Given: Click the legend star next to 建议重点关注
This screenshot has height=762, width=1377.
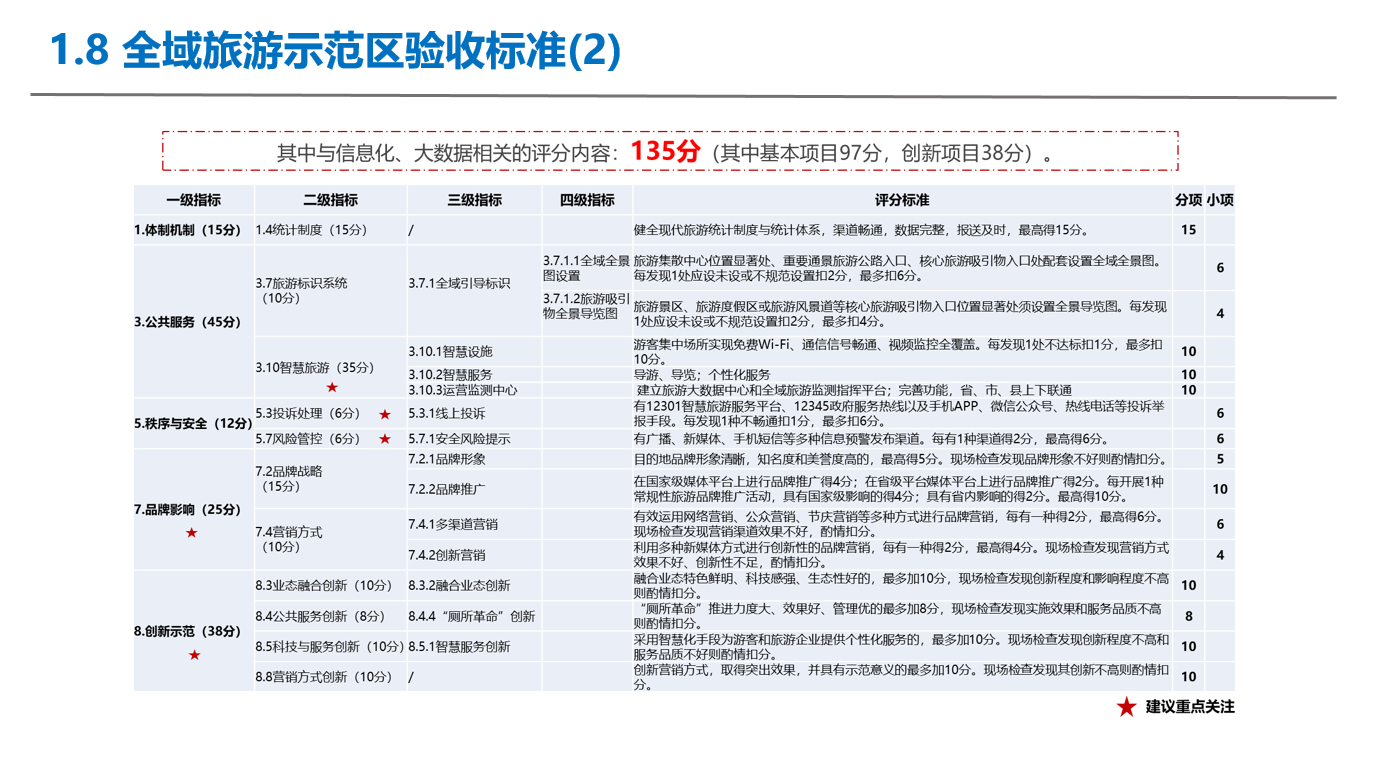Looking at the screenshot, I should click(1126, 707).
